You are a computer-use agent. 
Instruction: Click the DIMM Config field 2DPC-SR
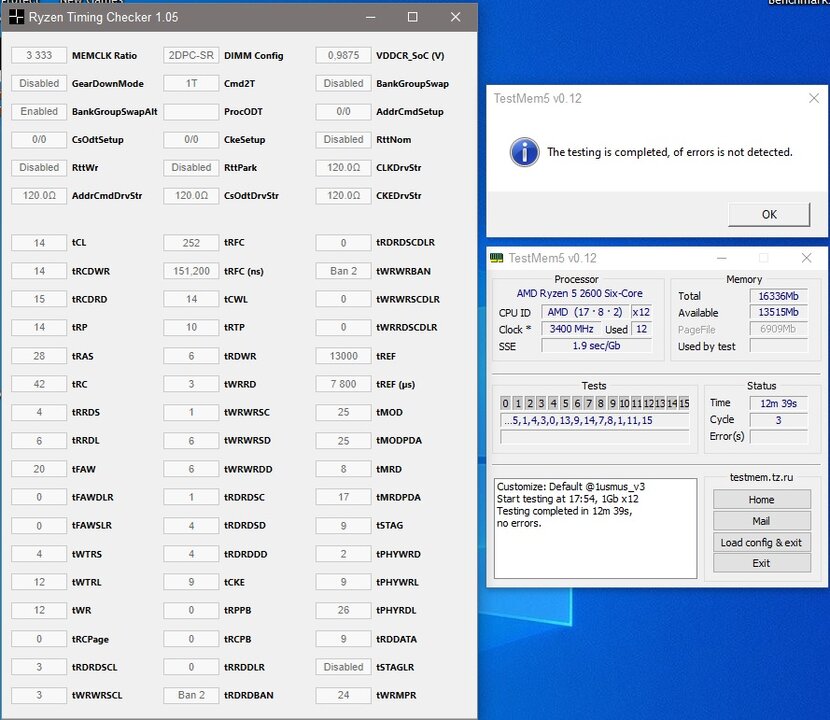tap(191, 56)
